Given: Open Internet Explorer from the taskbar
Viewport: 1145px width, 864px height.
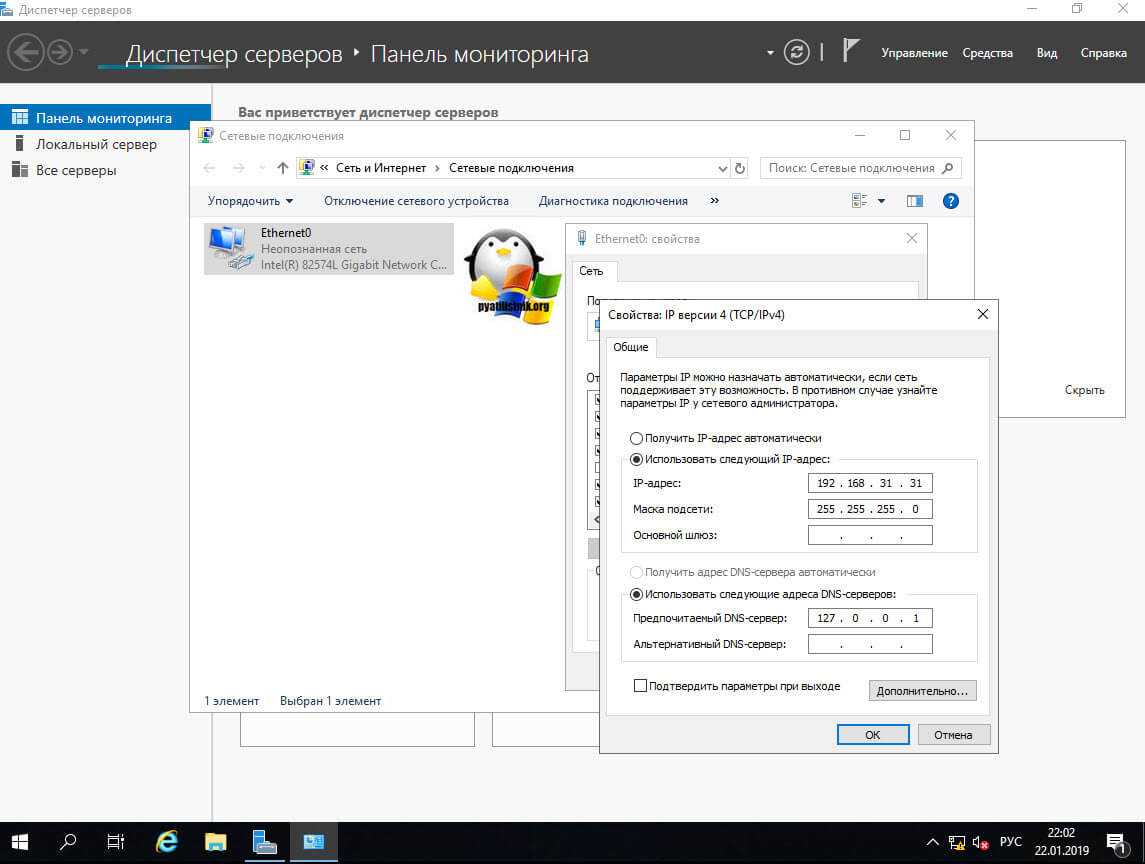Looking at the screenshot, I should [x=167, y=842].
